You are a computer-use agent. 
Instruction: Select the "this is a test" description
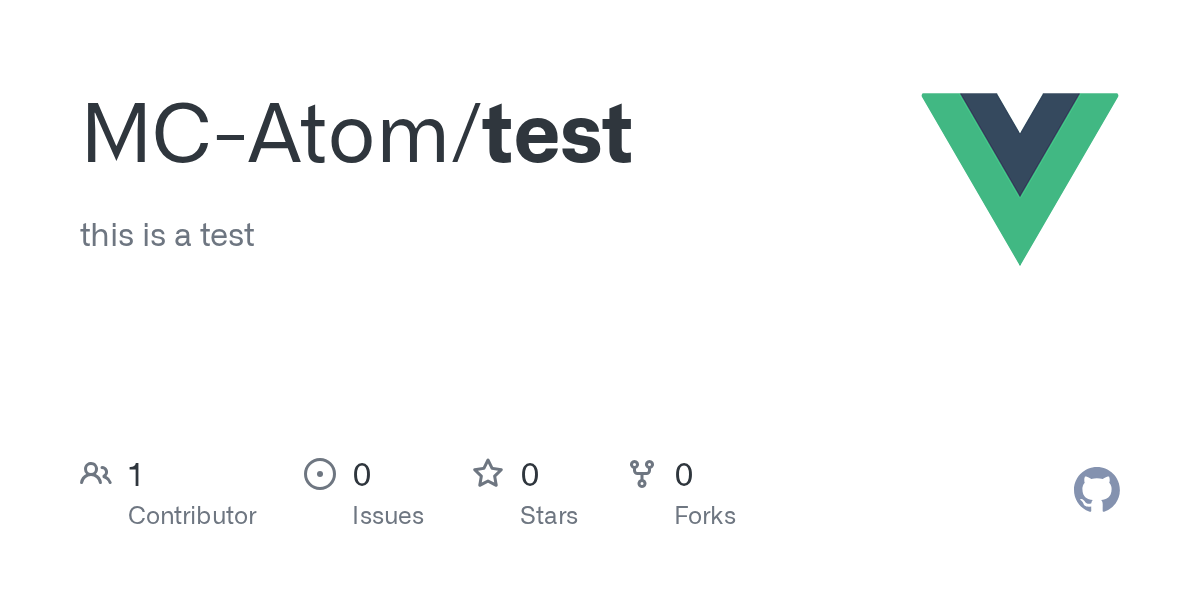pyautogui.click(x=167, y=235)
